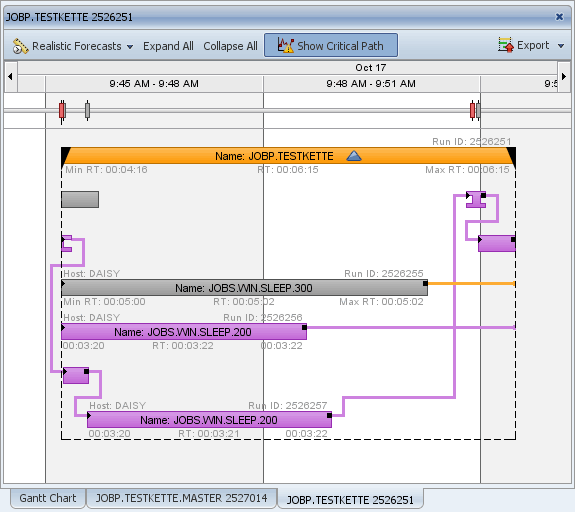Switch to JOBP.TESTKETTE.MASTER 2527014 tab

pyautogui.click(x=182, y=498)
